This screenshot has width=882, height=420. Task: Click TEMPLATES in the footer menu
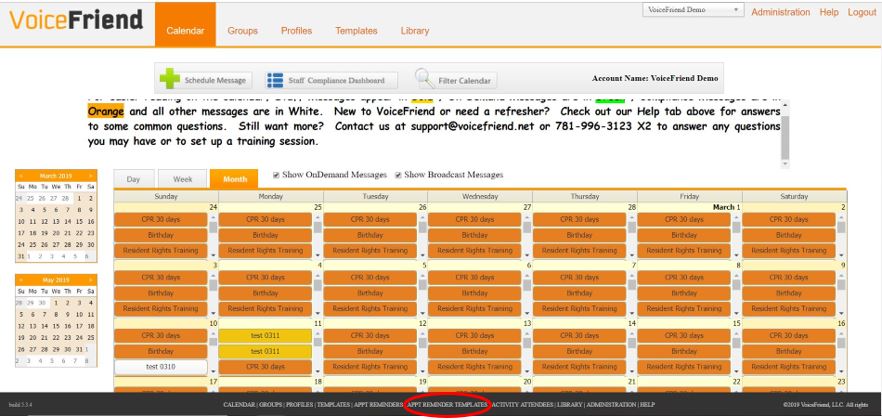click(334, 404)
